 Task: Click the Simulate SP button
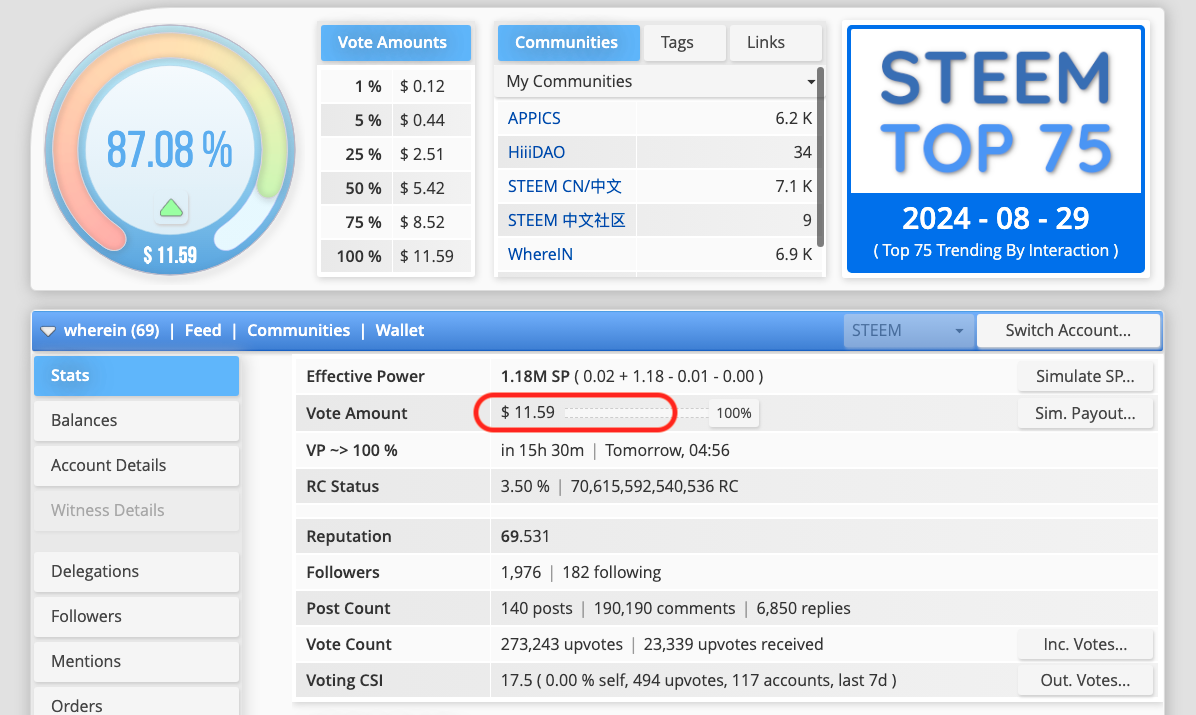[x=1085, y=376]
